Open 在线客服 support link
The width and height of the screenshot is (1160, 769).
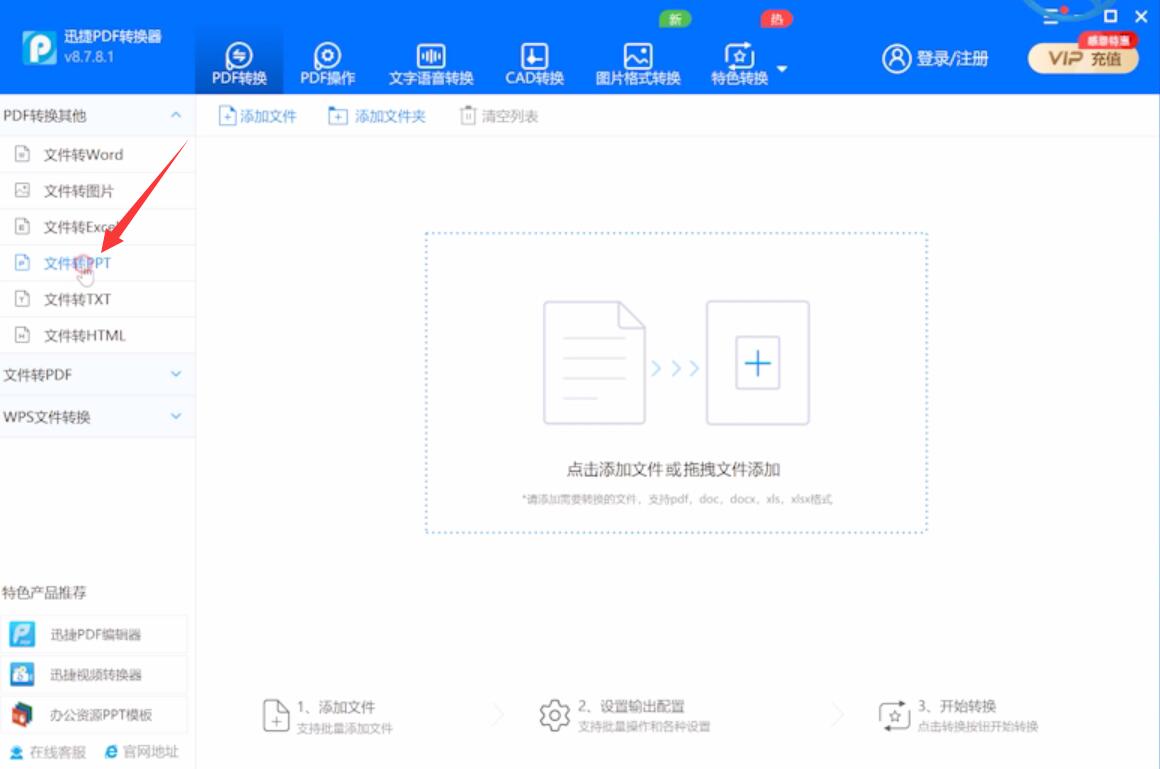click(x=47, y=752)
